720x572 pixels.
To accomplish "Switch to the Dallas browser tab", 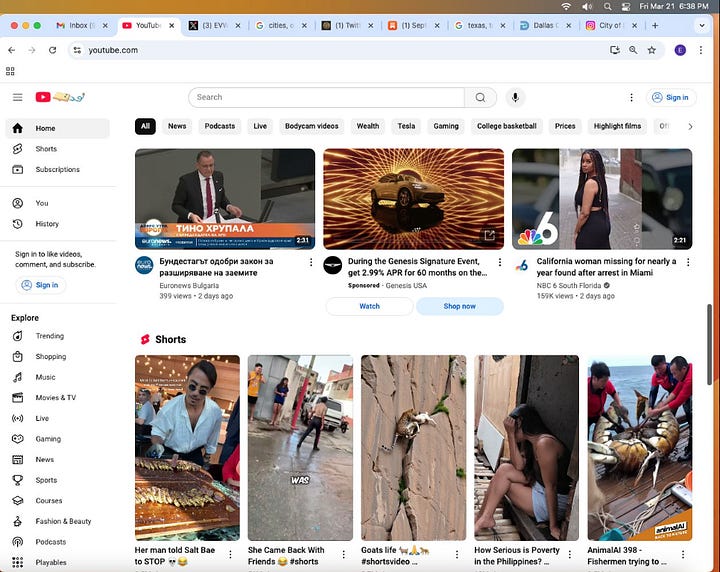I will [x=545, y=26].
